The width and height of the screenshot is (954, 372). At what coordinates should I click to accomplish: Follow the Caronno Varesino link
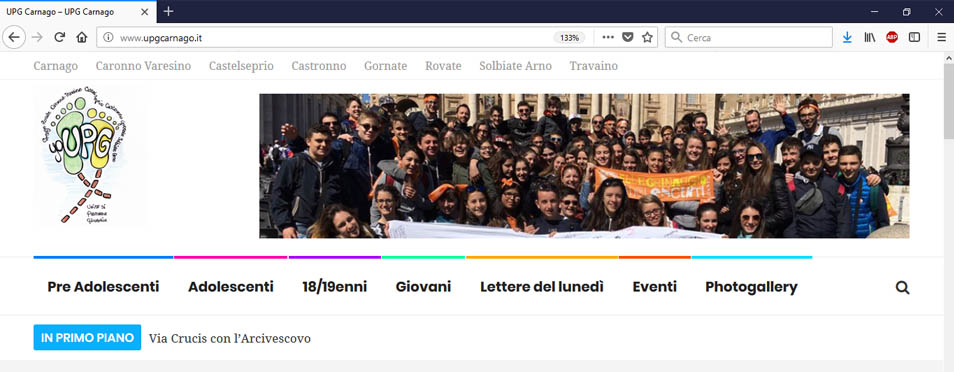143,66
